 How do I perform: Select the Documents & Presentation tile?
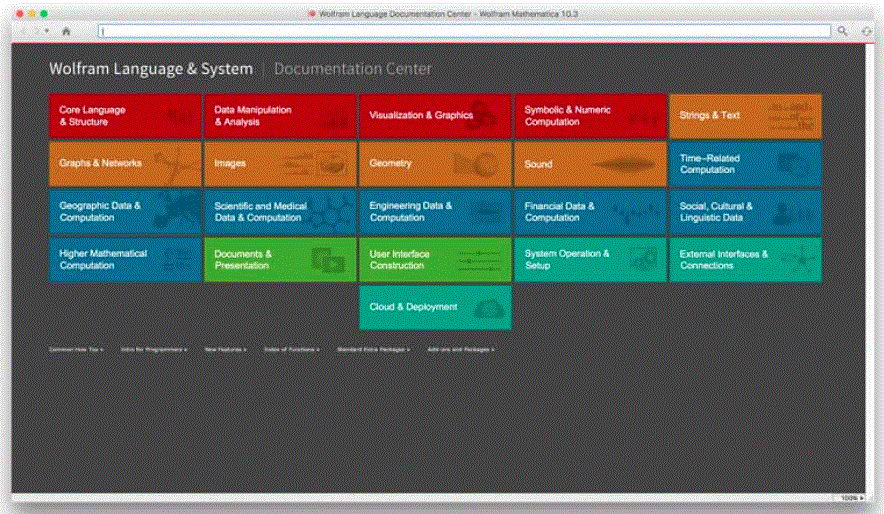click(x=280, y=260)
